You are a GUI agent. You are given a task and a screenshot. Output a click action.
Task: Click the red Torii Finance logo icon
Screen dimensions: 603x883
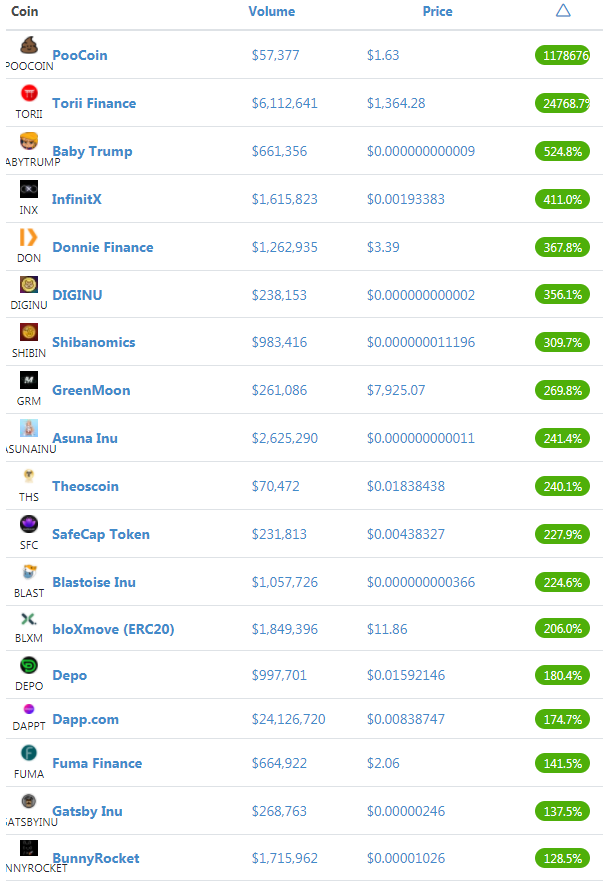coord(29,92)
